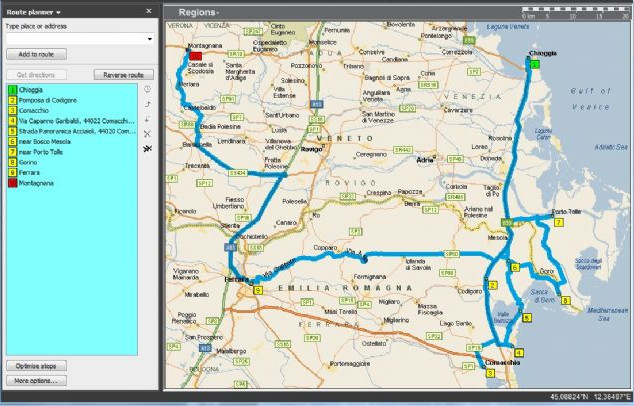Expand the address suggestions dropdown arrow

tap(149, 39)
